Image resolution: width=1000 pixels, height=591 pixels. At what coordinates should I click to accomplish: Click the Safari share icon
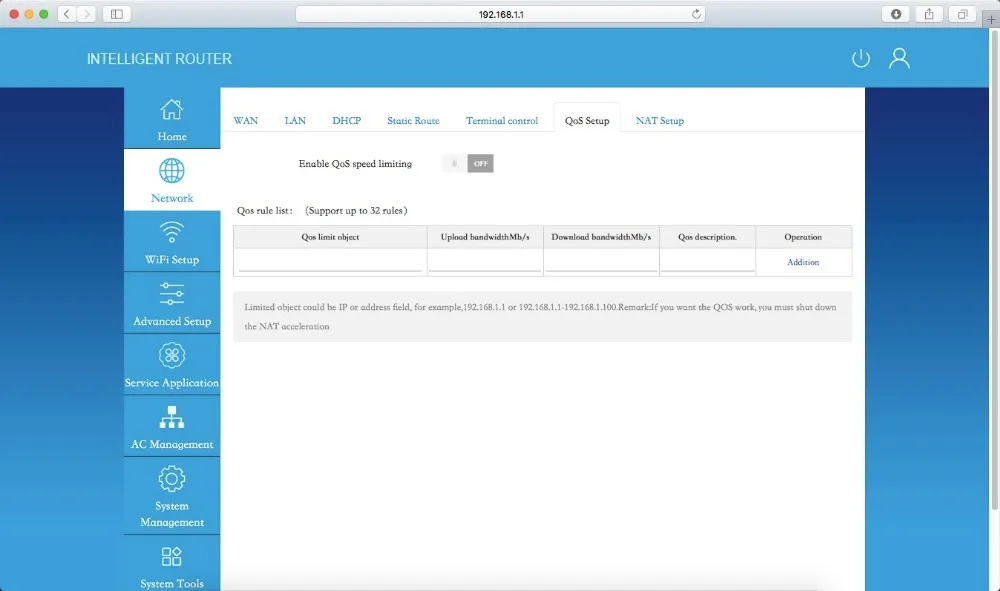pos(929,14)
